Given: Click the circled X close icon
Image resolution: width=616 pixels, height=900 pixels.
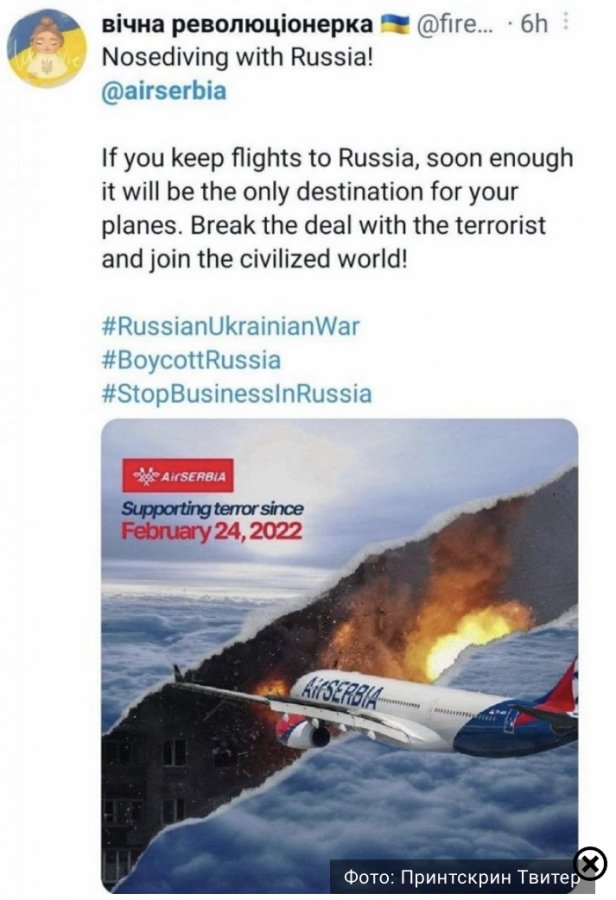Looking at the screenshot, I should [590, 863].
